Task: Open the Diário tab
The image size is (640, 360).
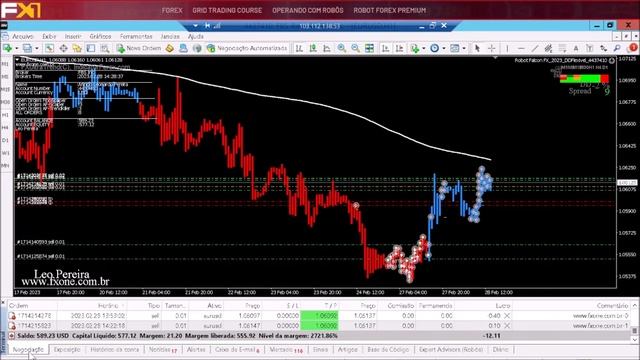Action: pos(500,350)
